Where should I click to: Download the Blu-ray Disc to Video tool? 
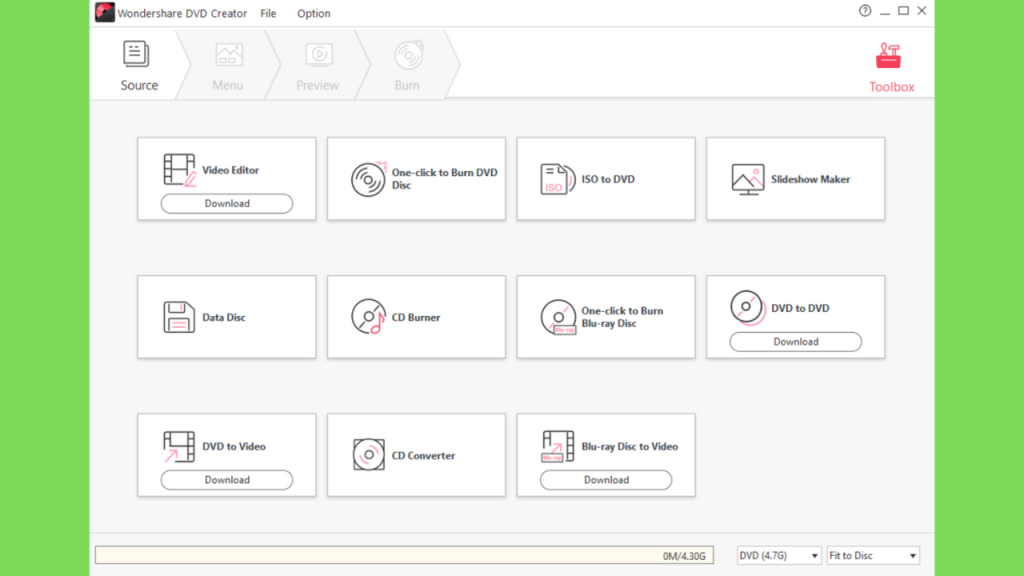606,480
